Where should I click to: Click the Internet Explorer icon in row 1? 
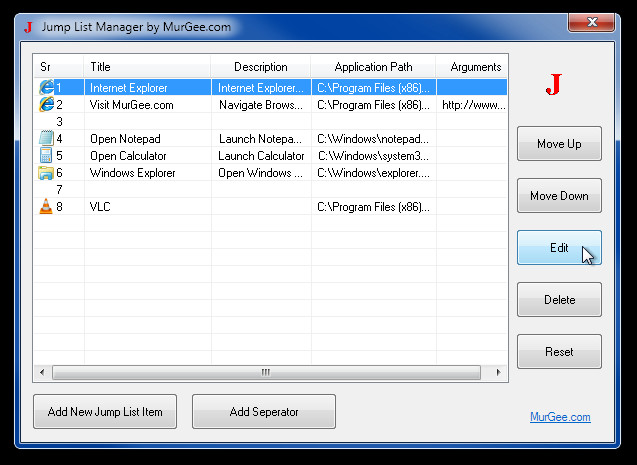tap(46, 87)
